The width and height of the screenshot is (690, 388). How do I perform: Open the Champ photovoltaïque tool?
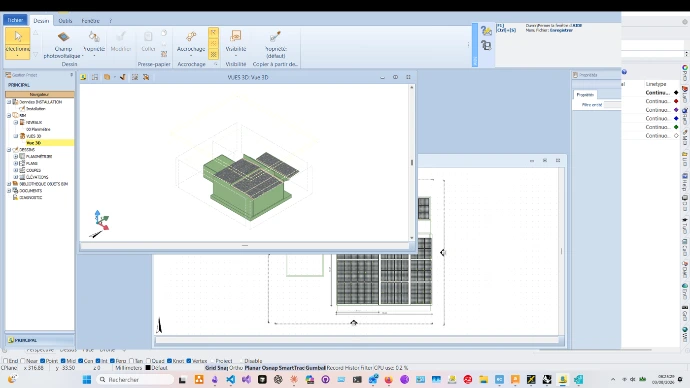click(x=63, y=44)
